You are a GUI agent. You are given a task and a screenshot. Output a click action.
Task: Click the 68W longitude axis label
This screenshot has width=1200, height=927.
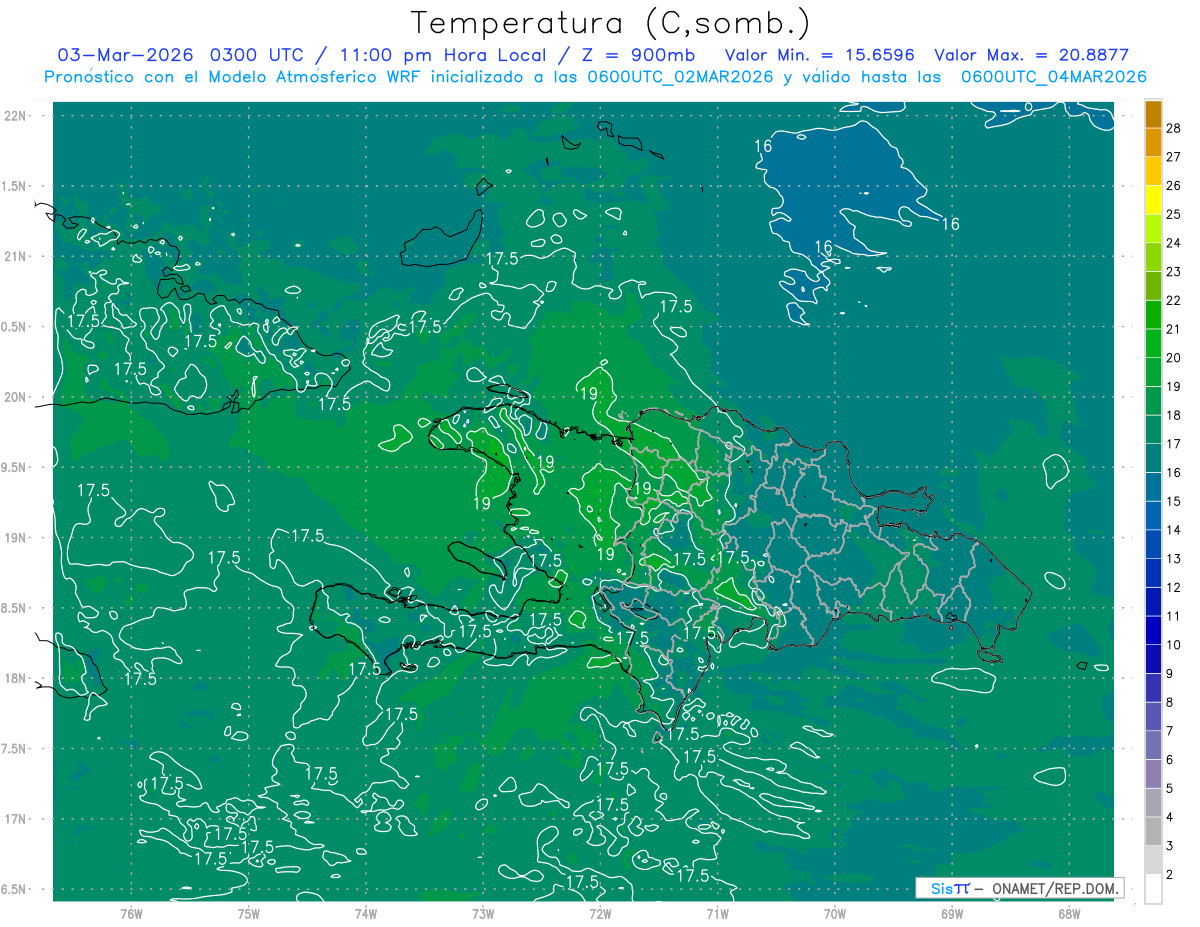pos(1069,913)
